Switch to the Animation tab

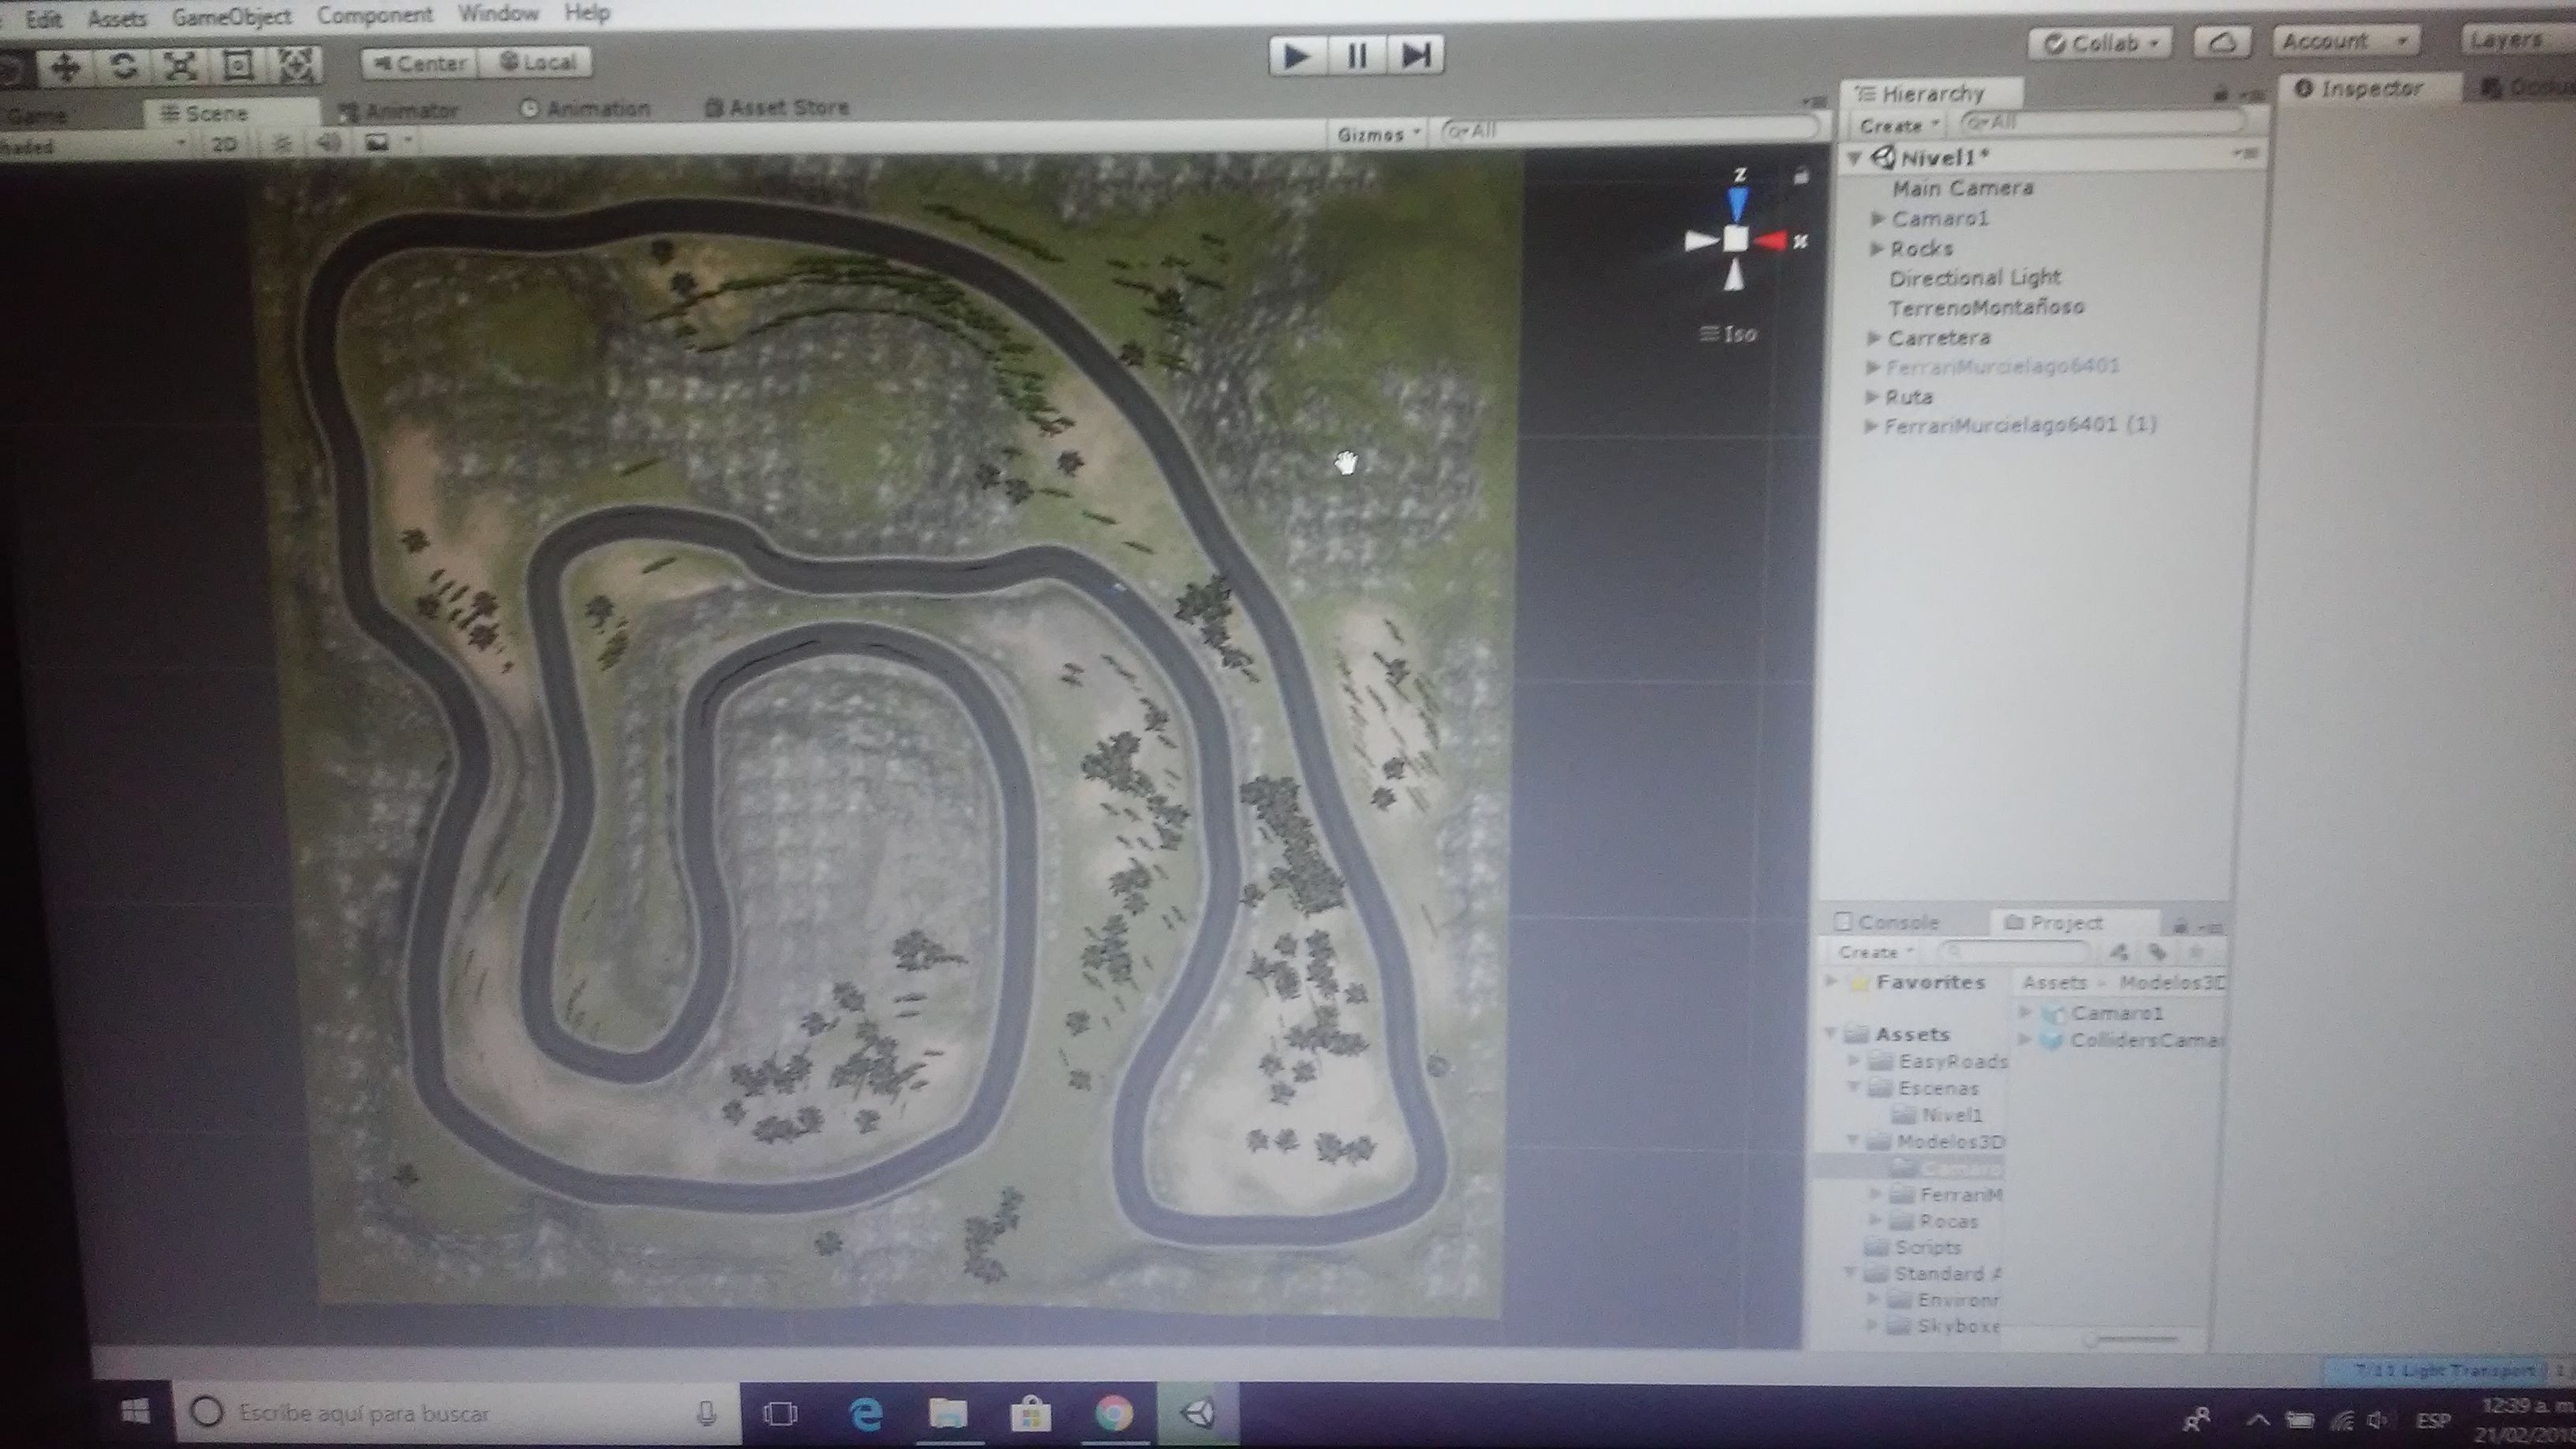coord(586,108)
